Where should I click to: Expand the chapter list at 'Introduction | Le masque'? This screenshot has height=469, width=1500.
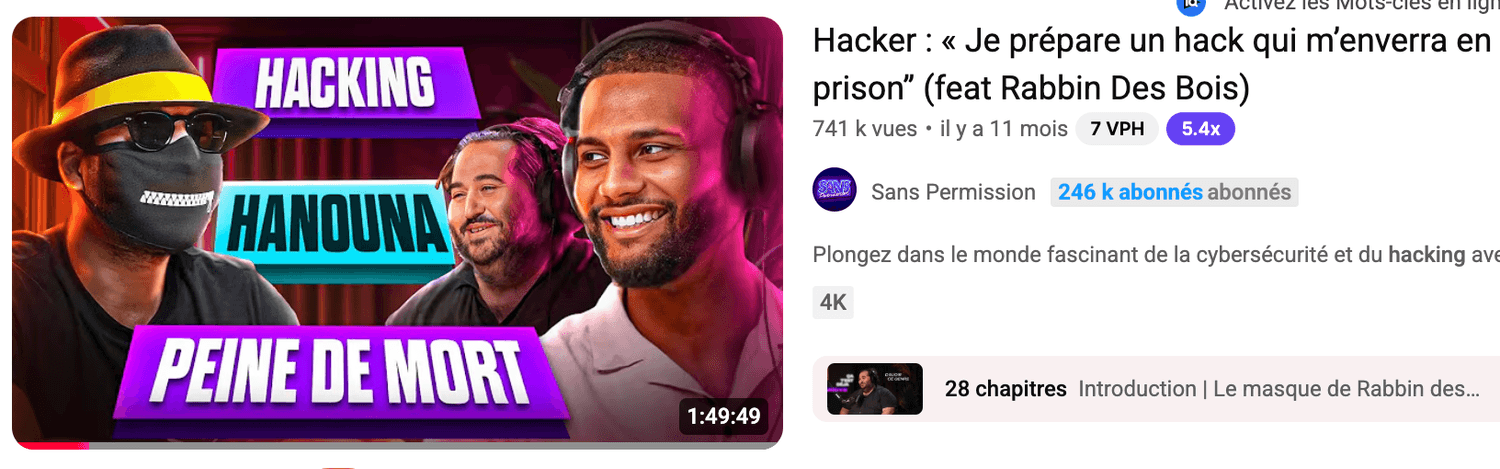(x=1279, y=389)
